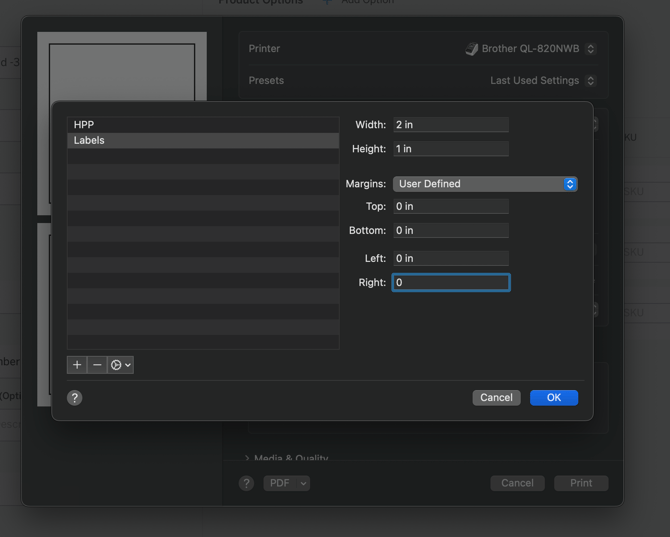Click the Brother printer icon
Screen dimensions: 670x537
pos(471,49)
